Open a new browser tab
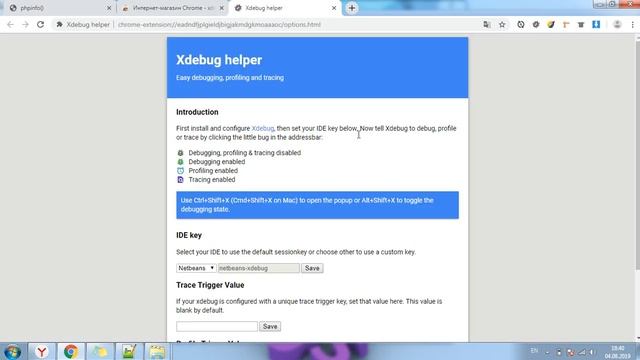This screenshot has width=640, height=360. (352, 8)
